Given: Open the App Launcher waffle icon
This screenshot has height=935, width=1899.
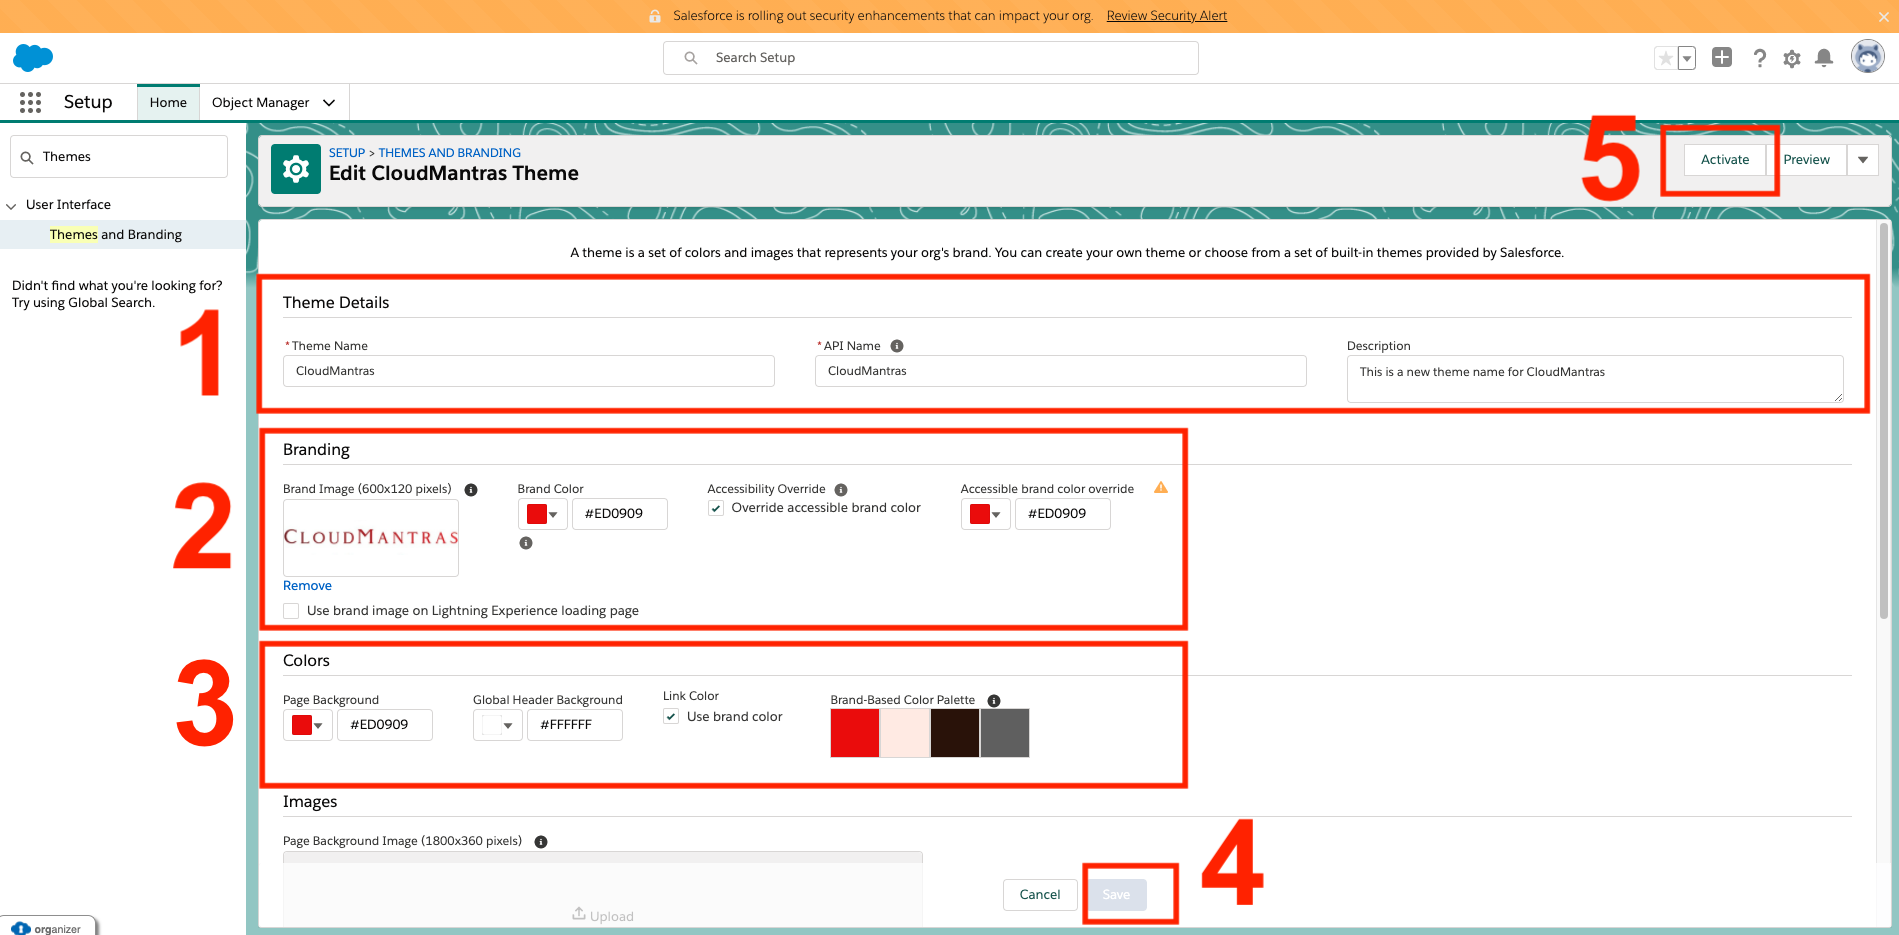Looking at the screenshot, I should click(30, 102).
